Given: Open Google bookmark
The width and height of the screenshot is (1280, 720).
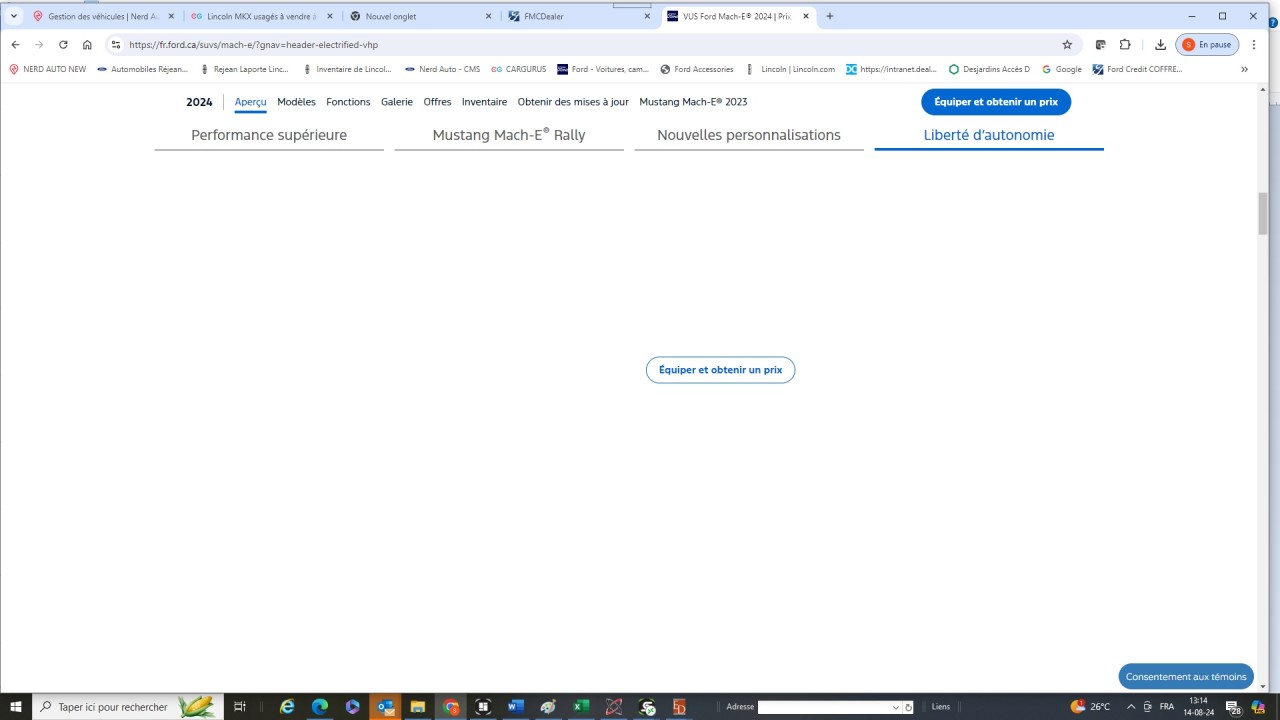Looking at the screenshot, I should pos(1061,70).
